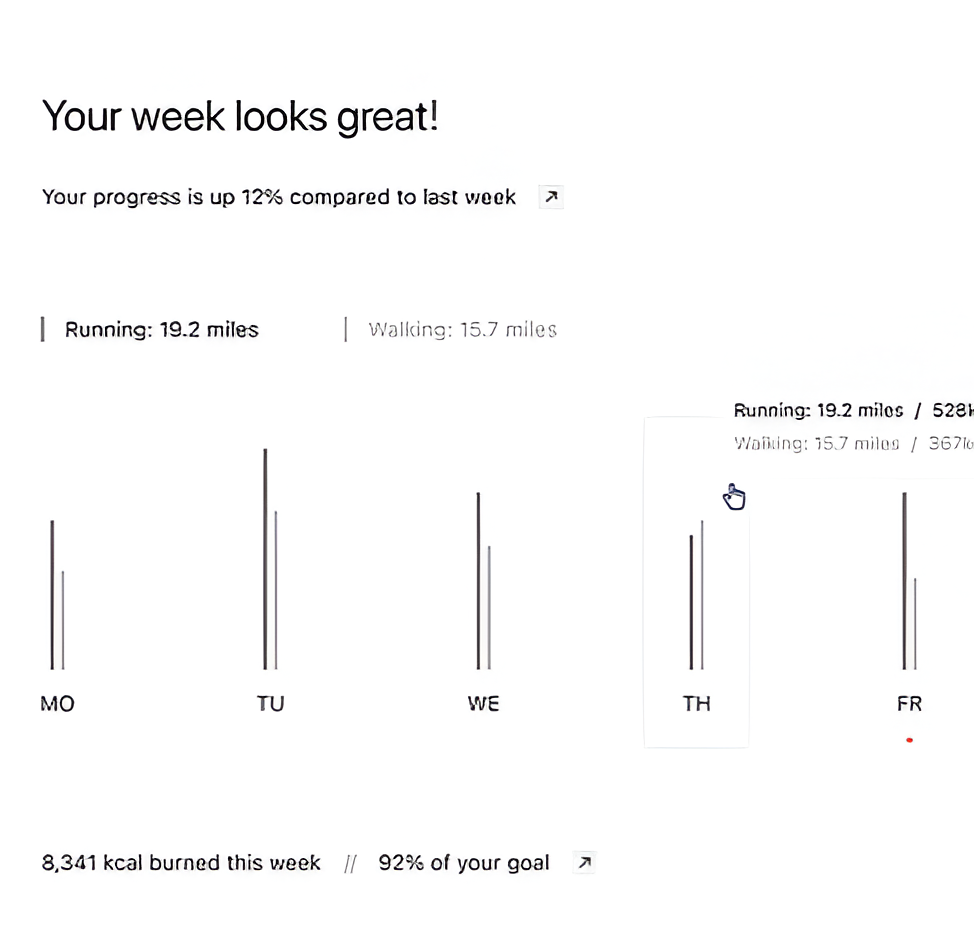Select the FR day label
This screenshot has height=948, width=974.
(909, 704)
